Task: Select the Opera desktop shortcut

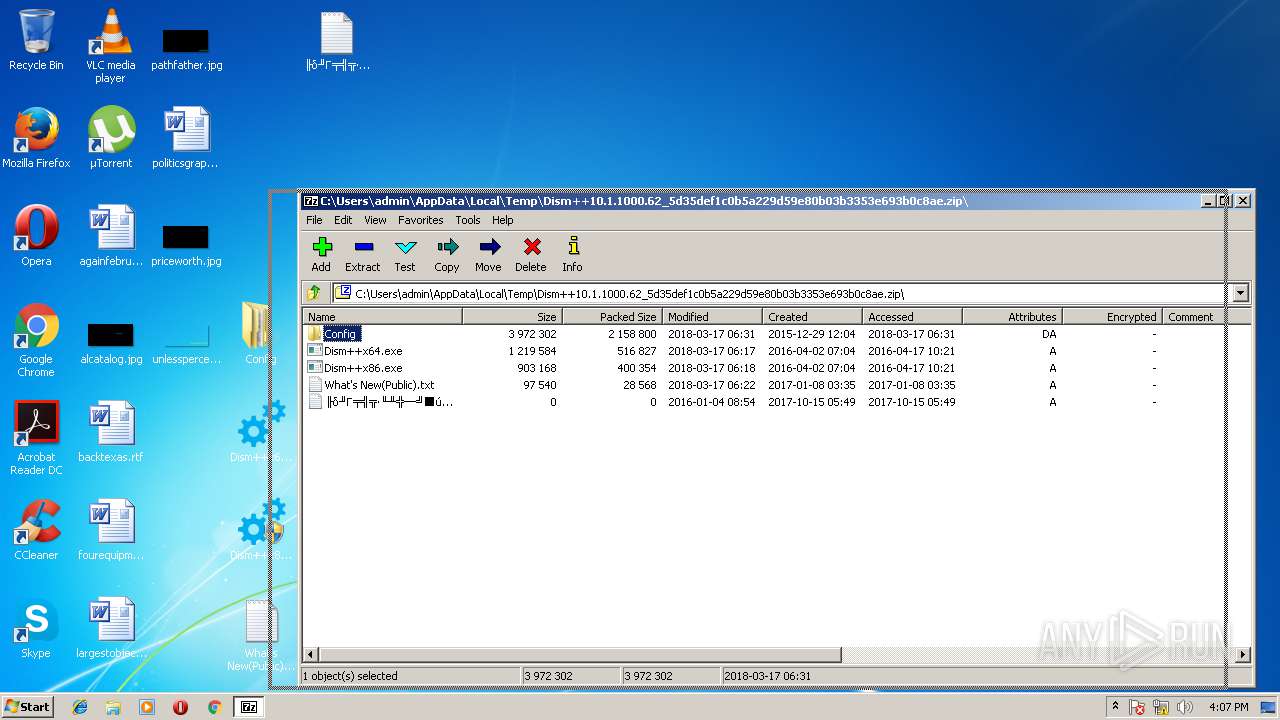Action: (x=36, y=235)
